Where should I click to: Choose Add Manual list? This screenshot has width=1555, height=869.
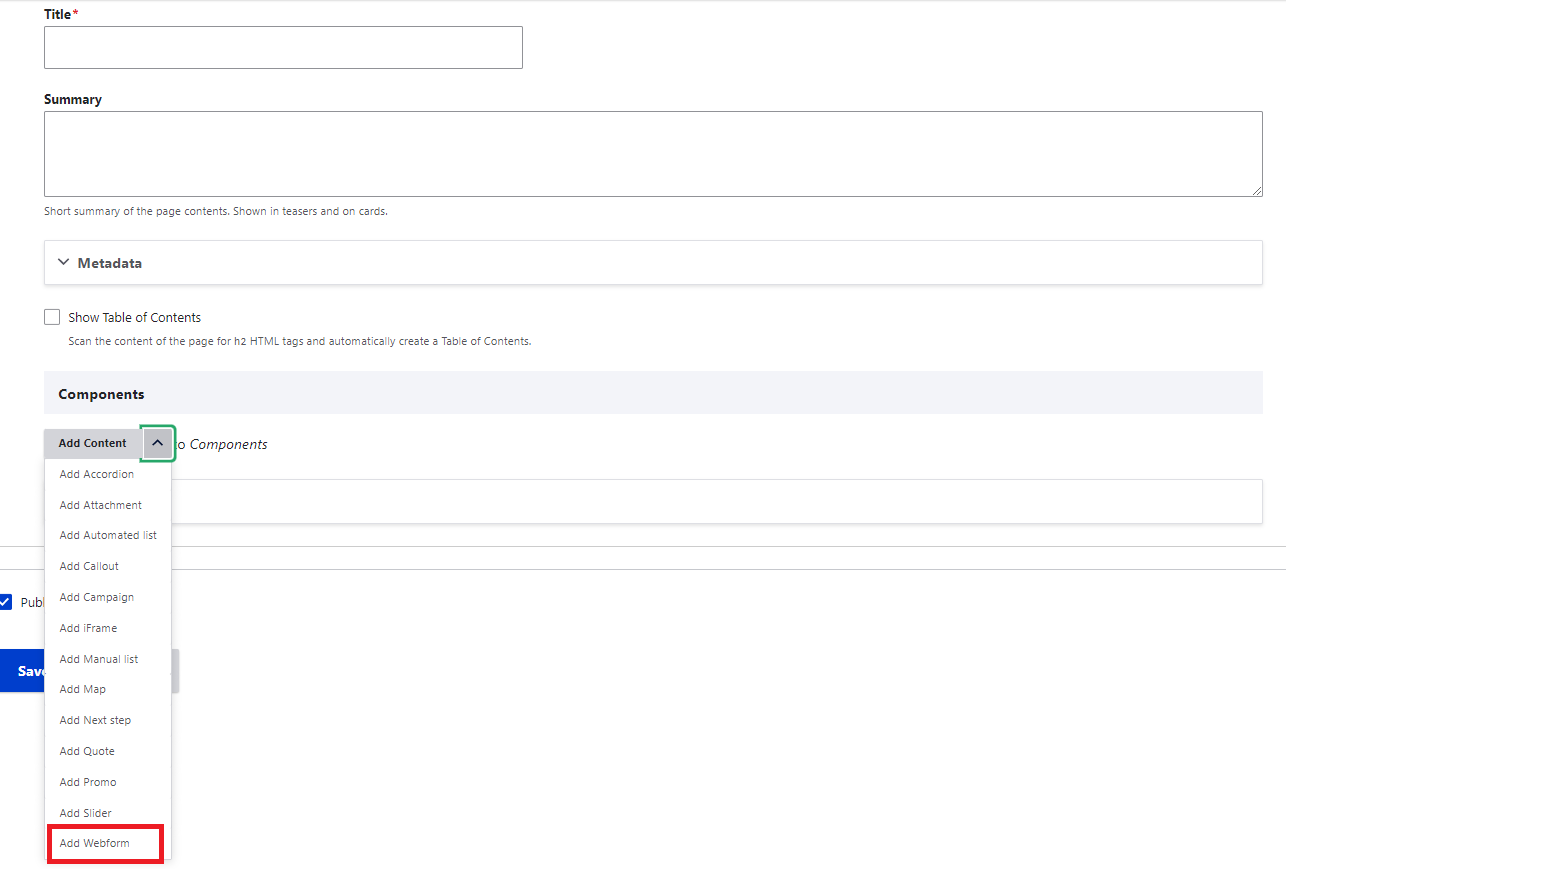tap(98, 659)
